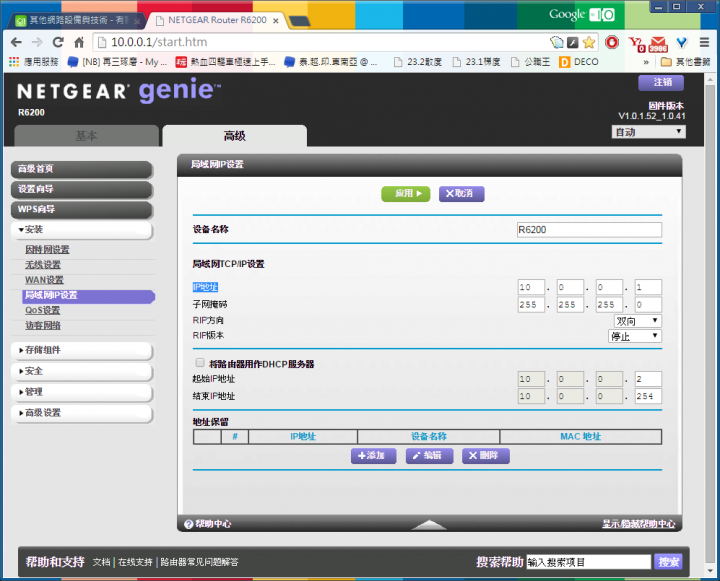Open the Documentation (文档) link

point(101,562)
